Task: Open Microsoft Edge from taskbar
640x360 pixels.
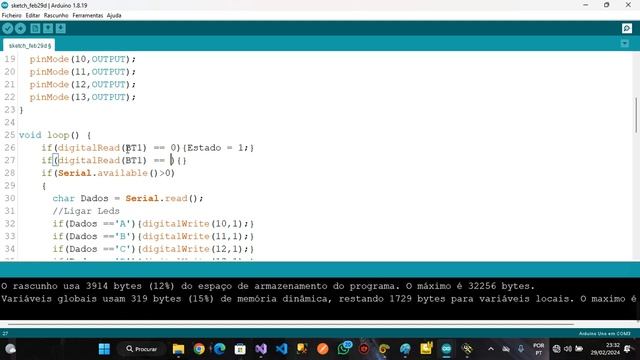Action: coord(220,349)
